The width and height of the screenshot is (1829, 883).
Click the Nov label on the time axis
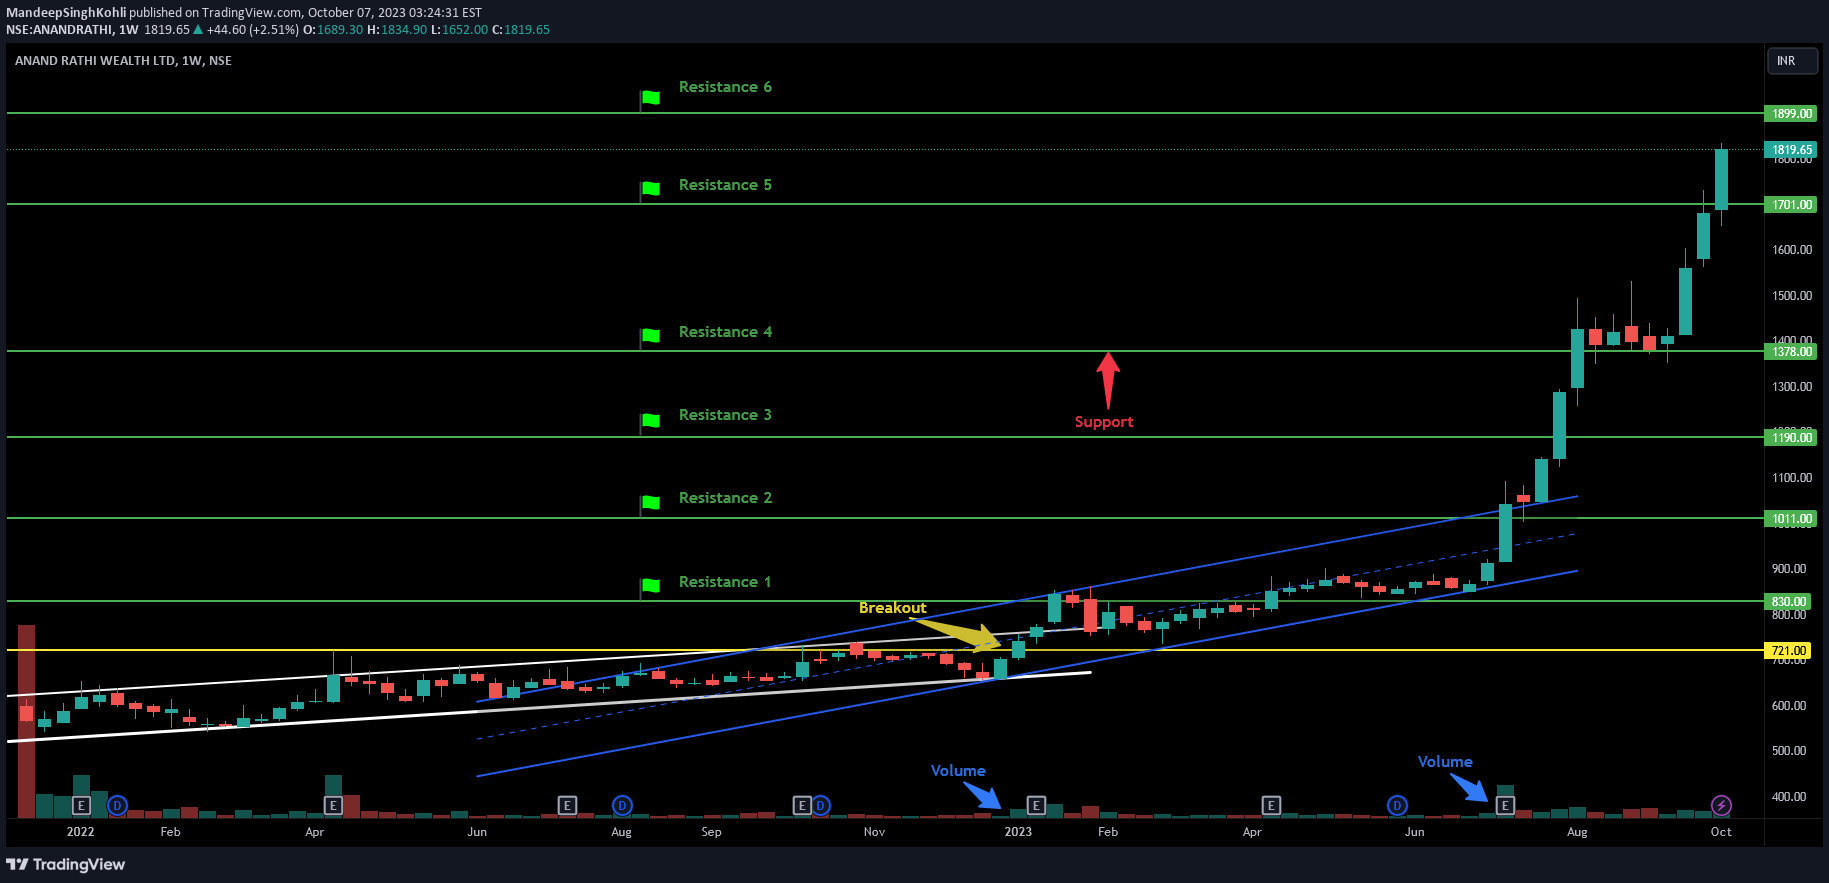(874, 832)
